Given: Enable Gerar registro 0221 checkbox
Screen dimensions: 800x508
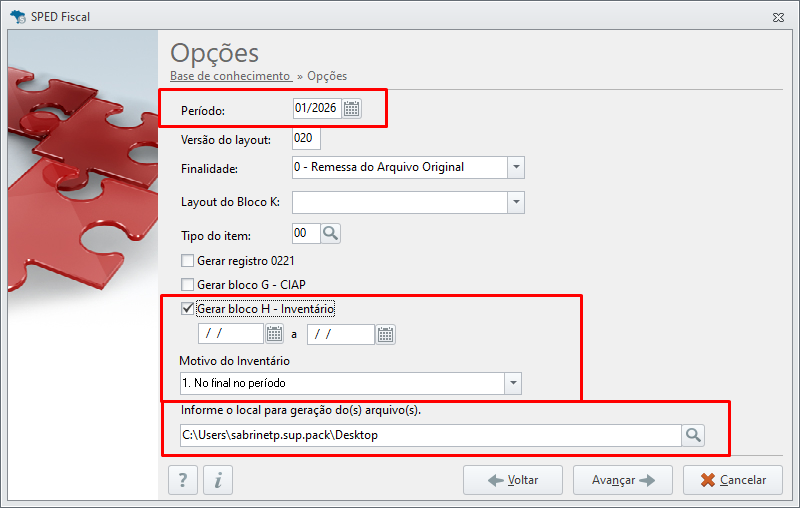Looking at the screenshot, I should [x=188, y=261].
